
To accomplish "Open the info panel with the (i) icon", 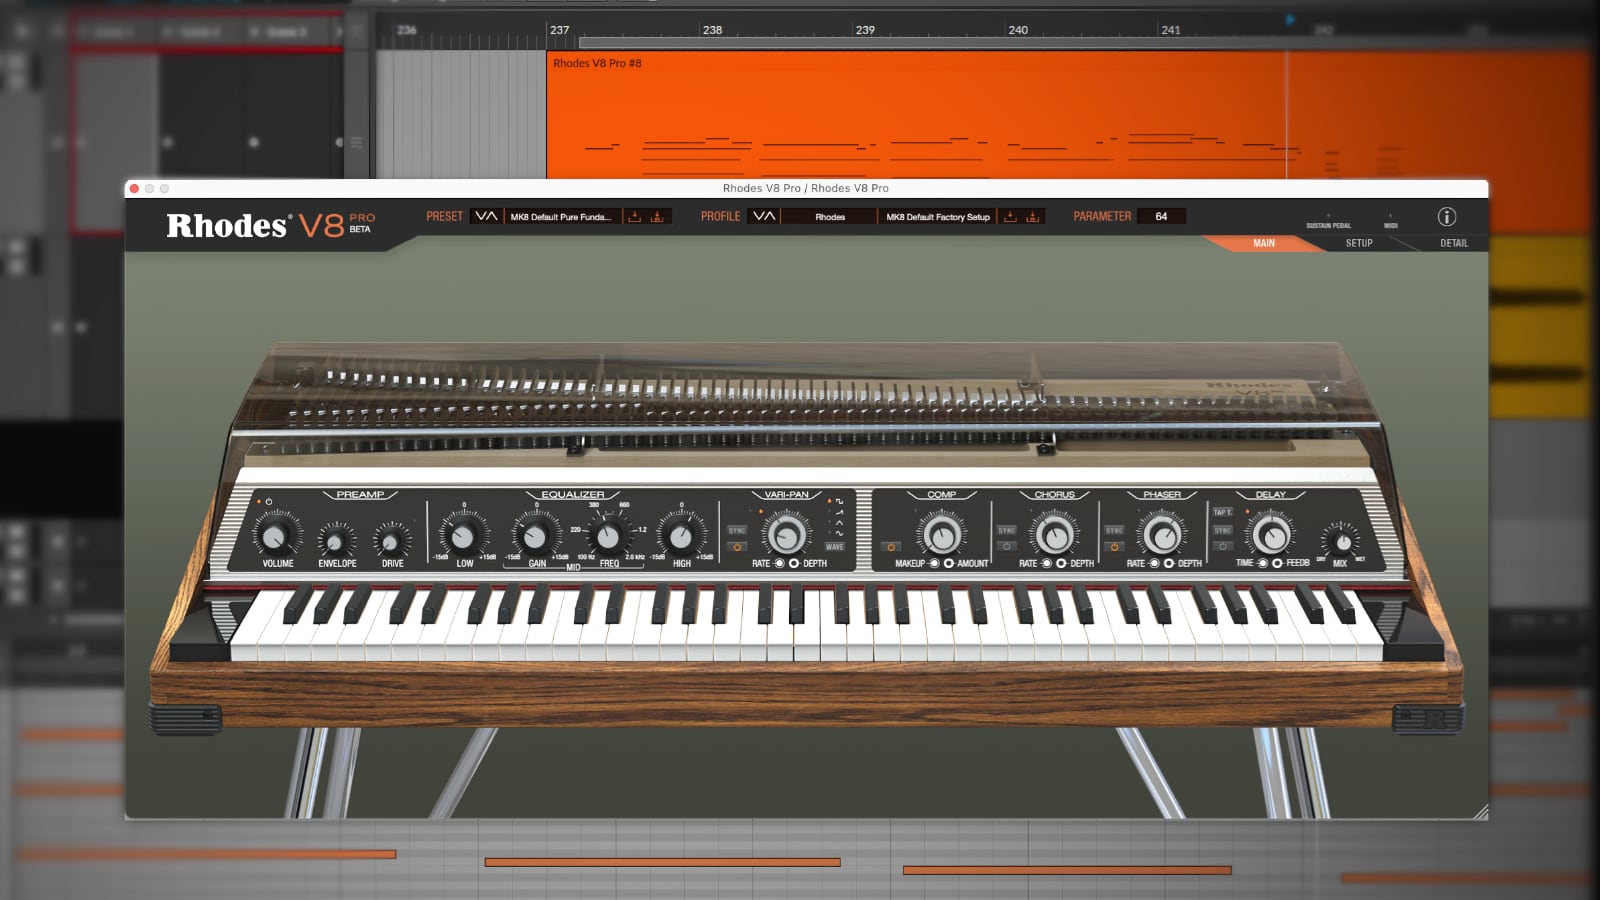I will [x=1449, y=216].
